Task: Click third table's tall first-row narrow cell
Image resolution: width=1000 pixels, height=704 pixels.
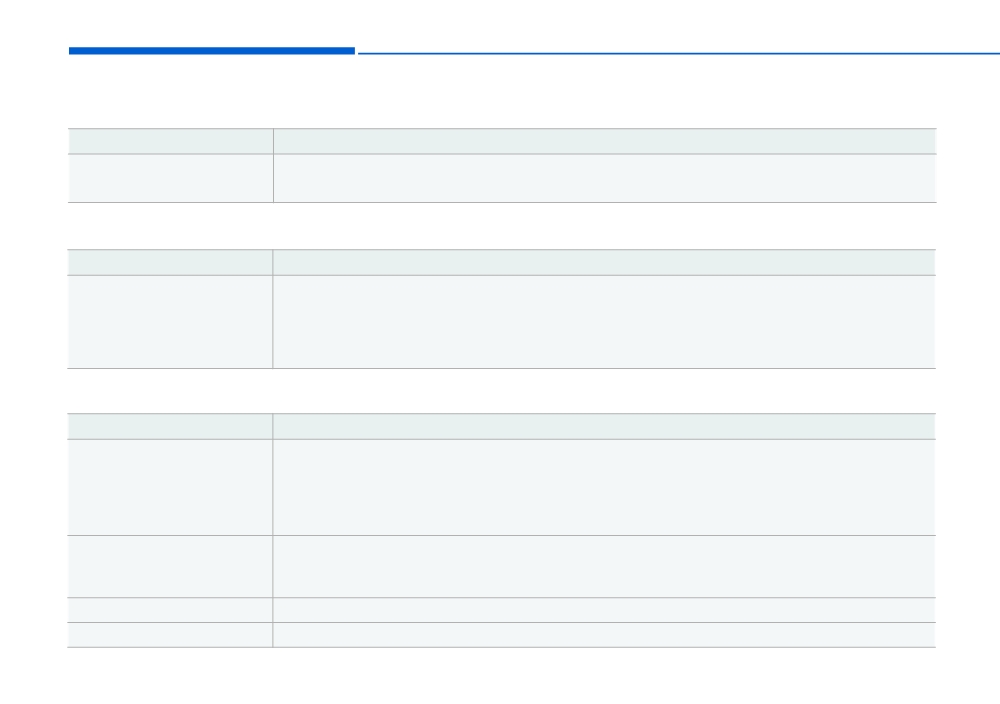Action: point(170,487)
